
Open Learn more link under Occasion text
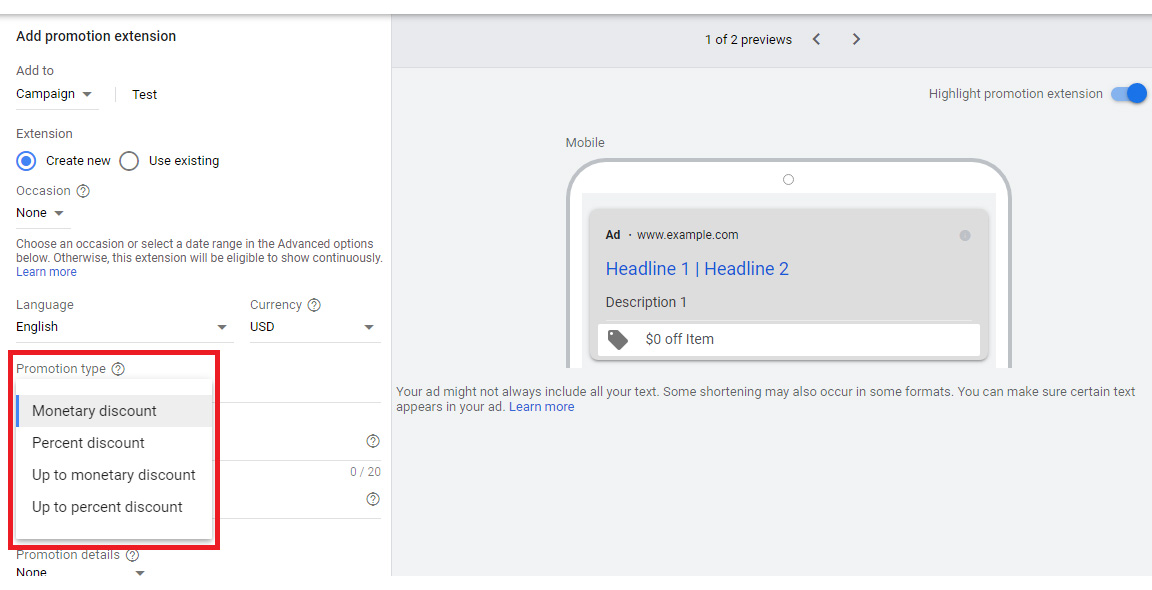(46, 272)
